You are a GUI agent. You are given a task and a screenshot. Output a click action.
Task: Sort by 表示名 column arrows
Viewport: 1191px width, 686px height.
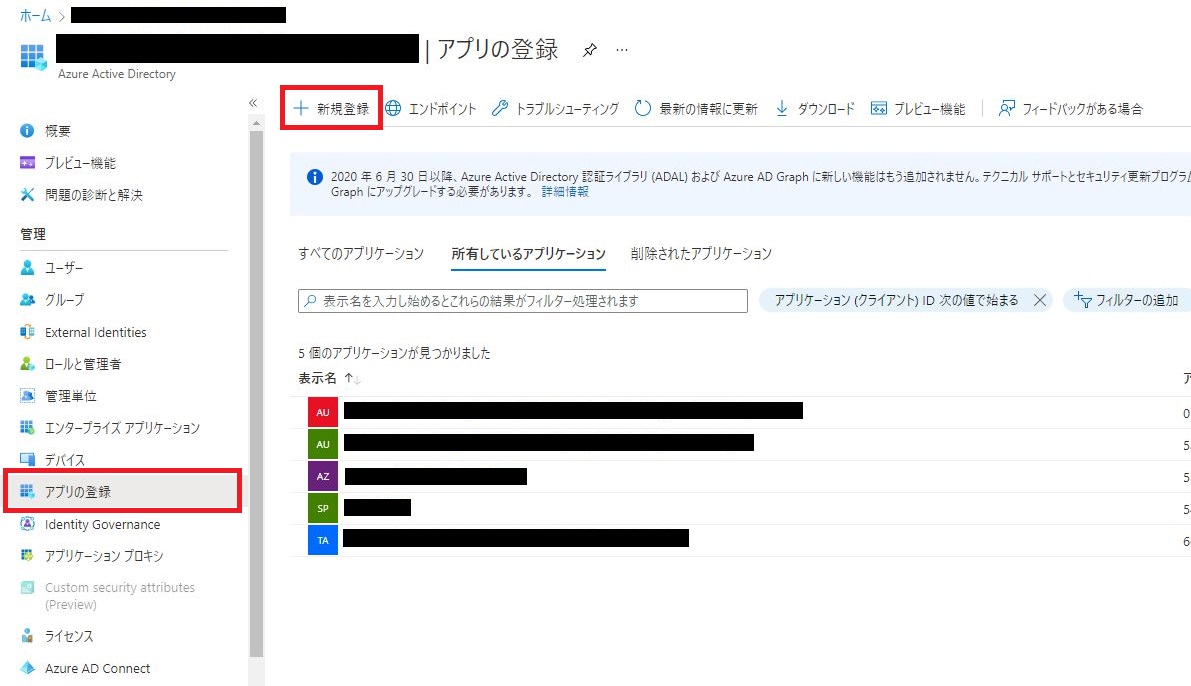point(352,378)
